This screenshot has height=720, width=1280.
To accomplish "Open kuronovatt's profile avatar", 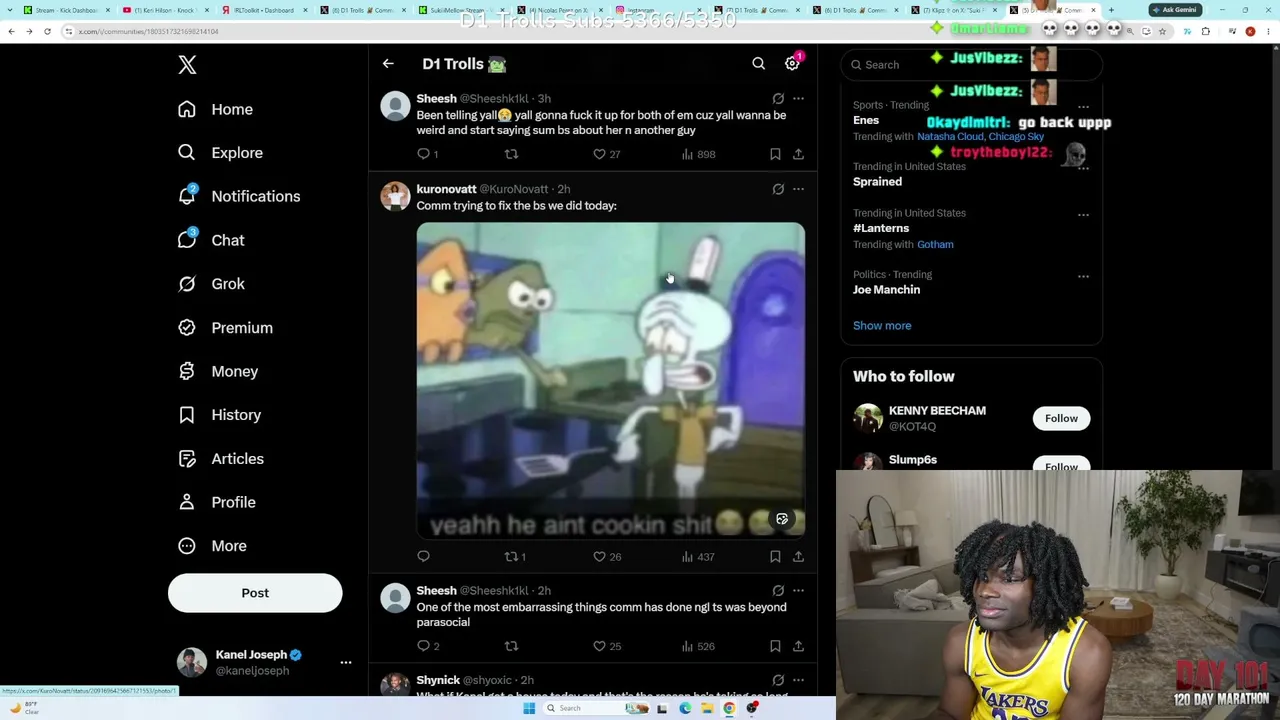I will 395,196.
